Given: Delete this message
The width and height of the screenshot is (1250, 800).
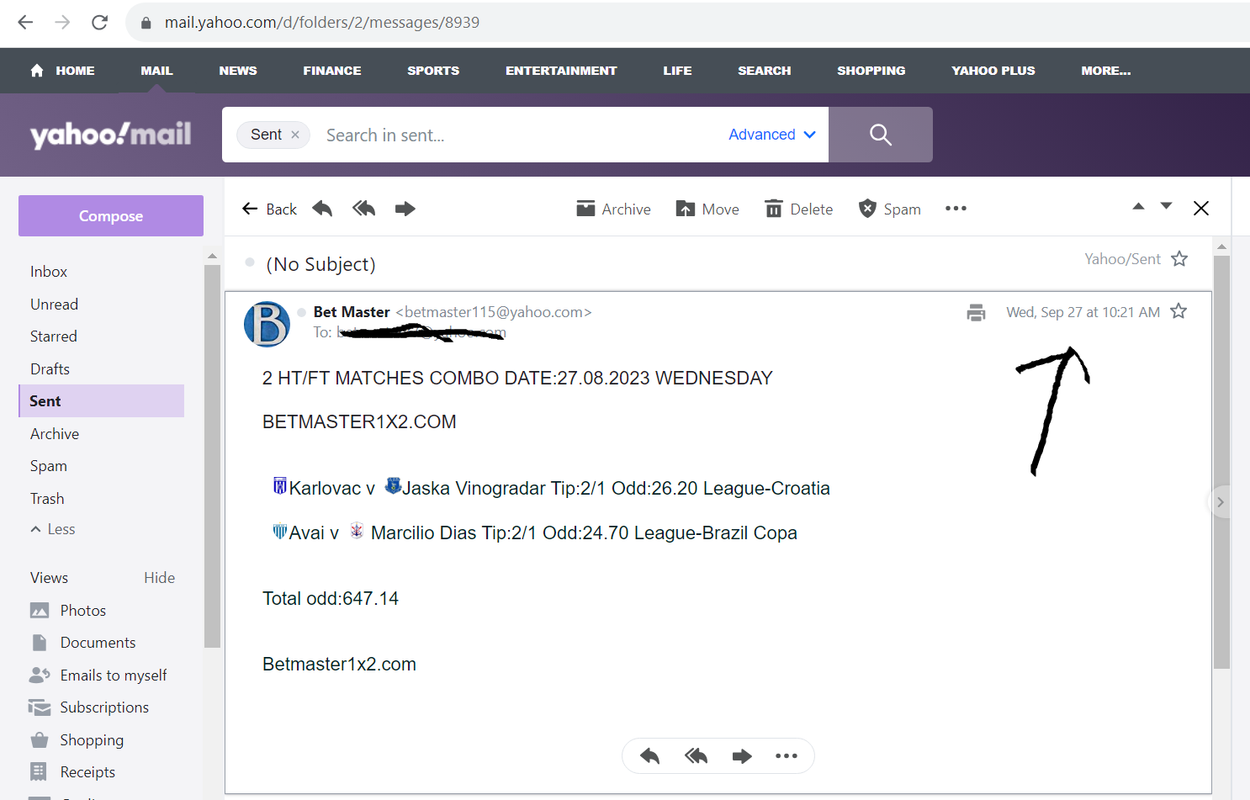Looking at the screenshot, I should click(798, 209).
